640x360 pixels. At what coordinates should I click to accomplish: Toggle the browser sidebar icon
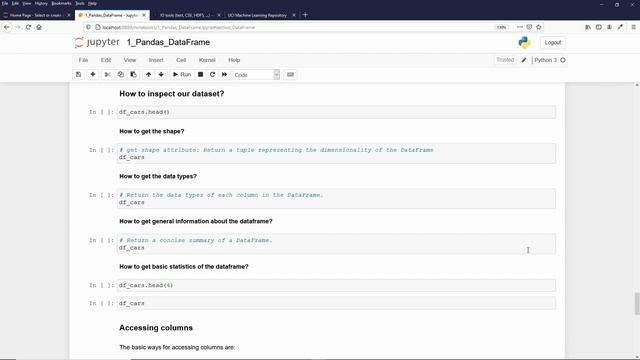599,27
